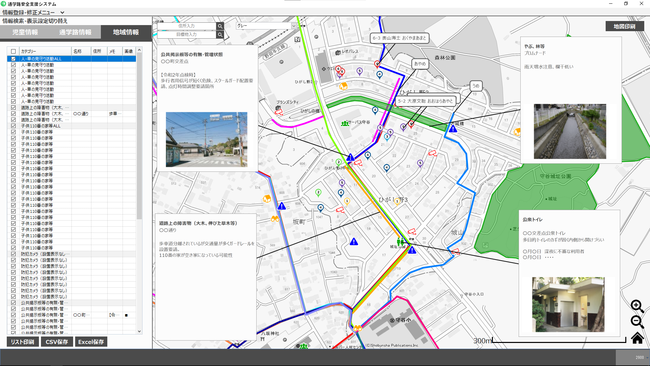Sort by カテゴリー column header

[45, 51]
